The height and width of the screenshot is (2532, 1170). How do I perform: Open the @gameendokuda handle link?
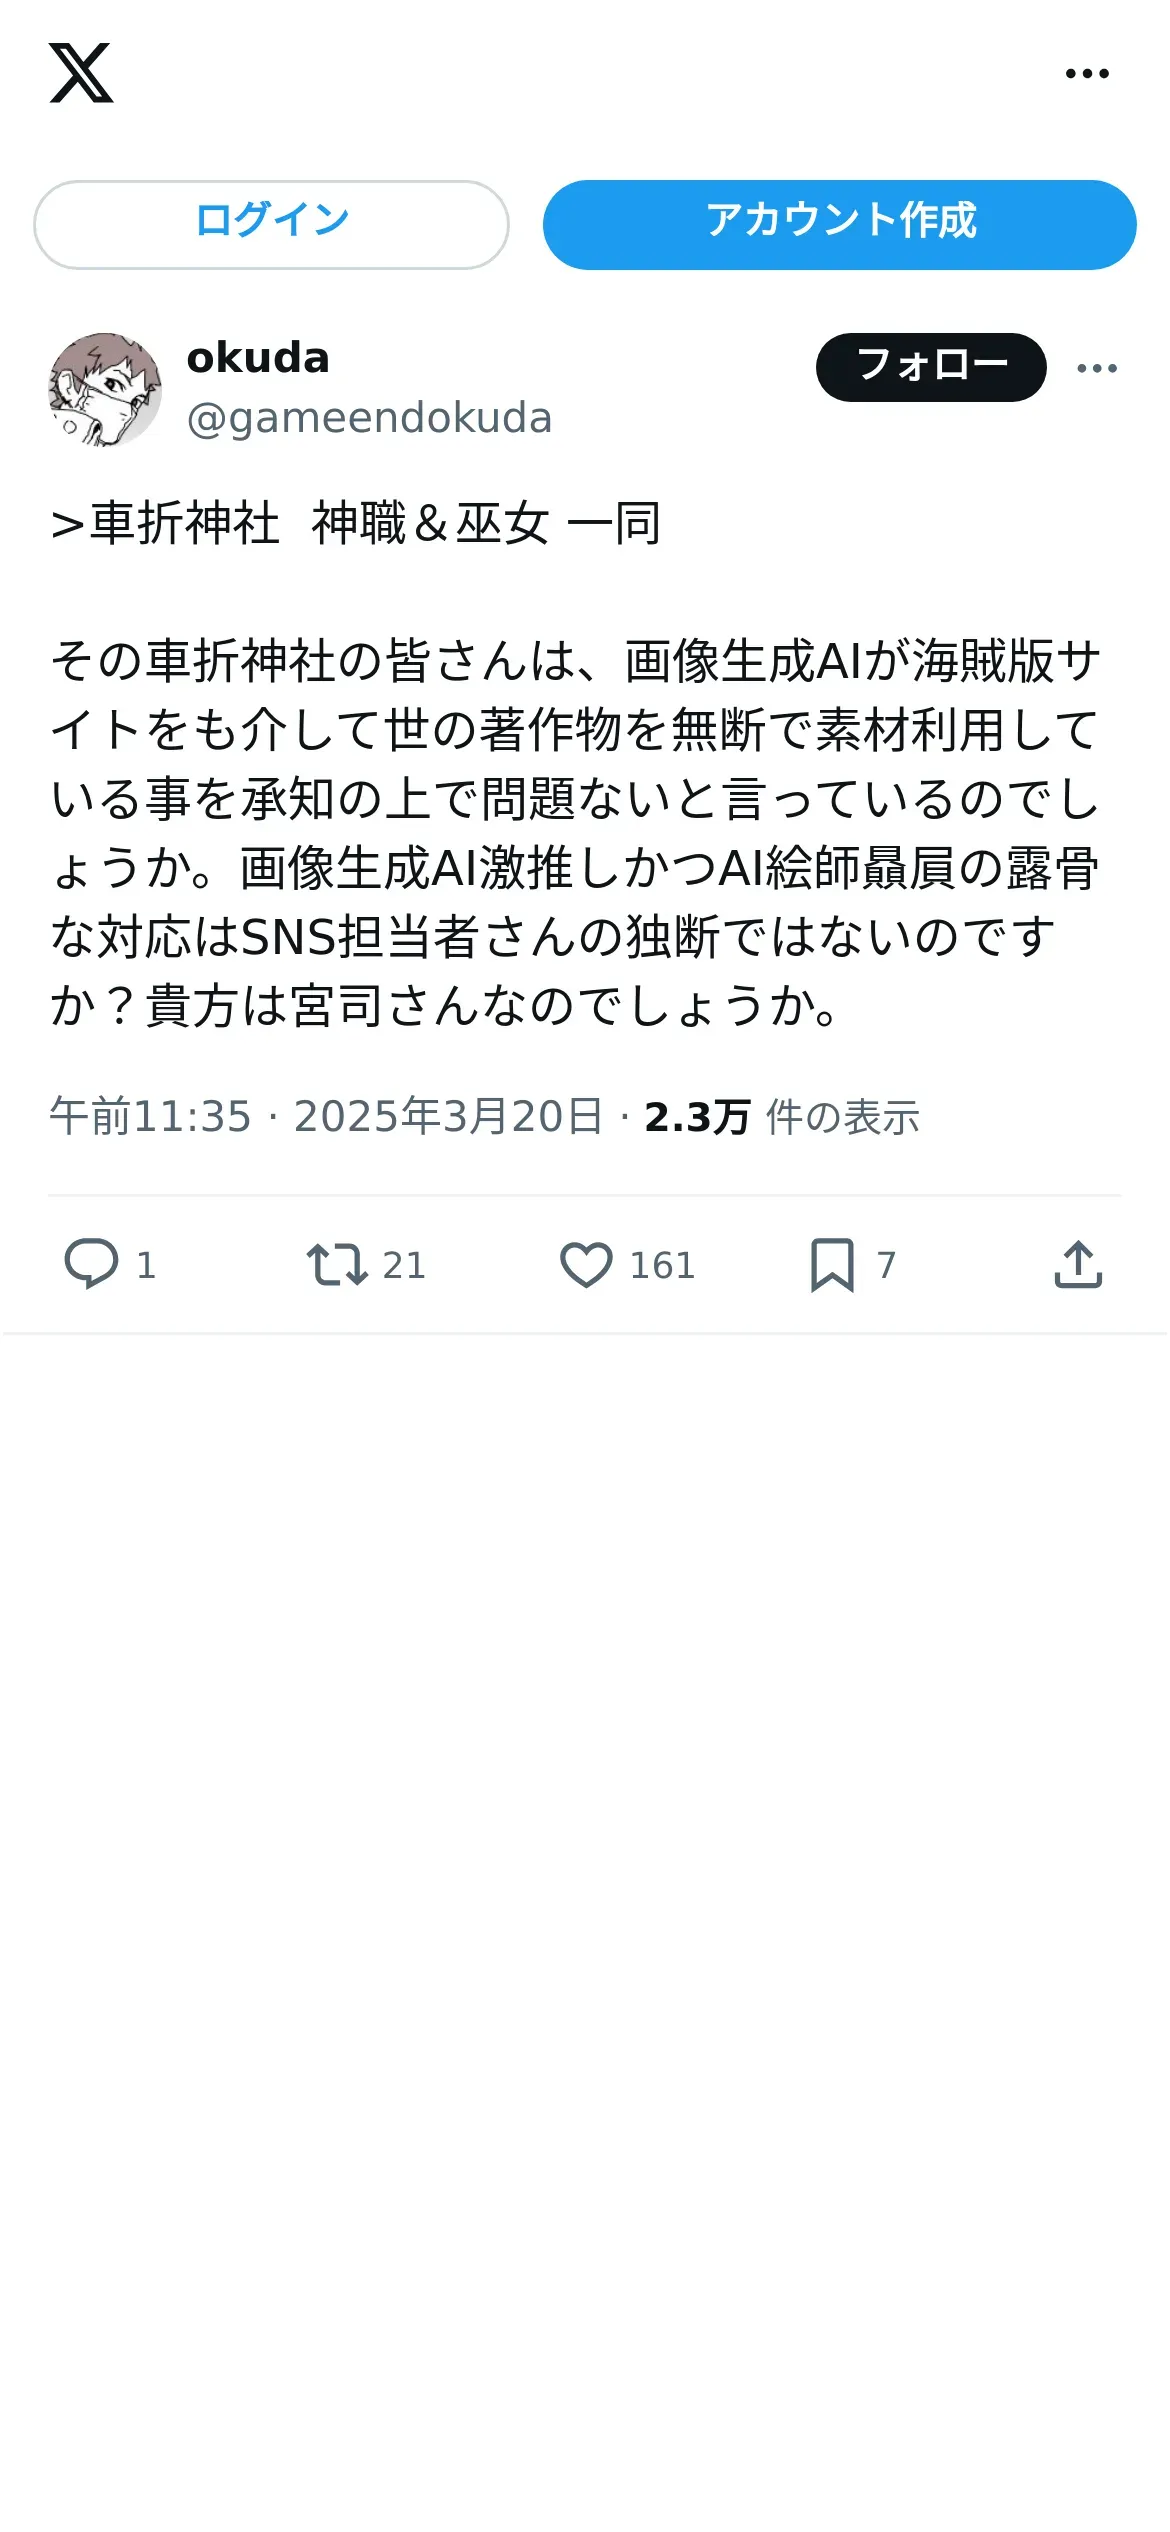pyautogui.click(x=369, y=418)
